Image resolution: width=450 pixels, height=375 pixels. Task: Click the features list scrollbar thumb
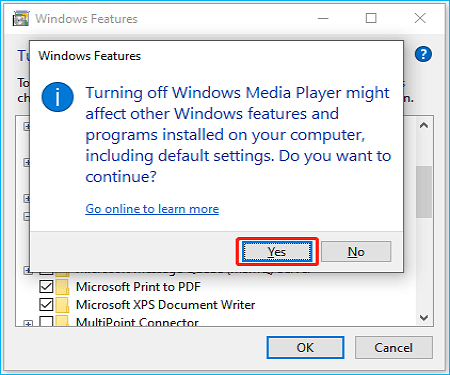click(424, 192)
